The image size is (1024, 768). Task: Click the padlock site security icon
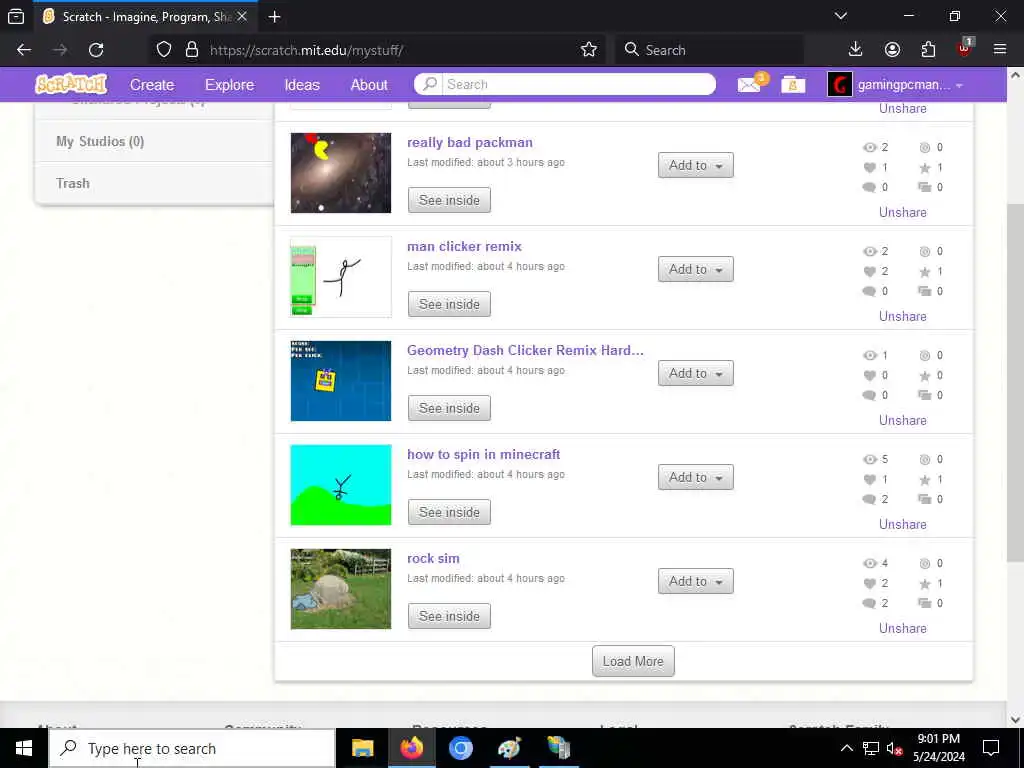192,50
